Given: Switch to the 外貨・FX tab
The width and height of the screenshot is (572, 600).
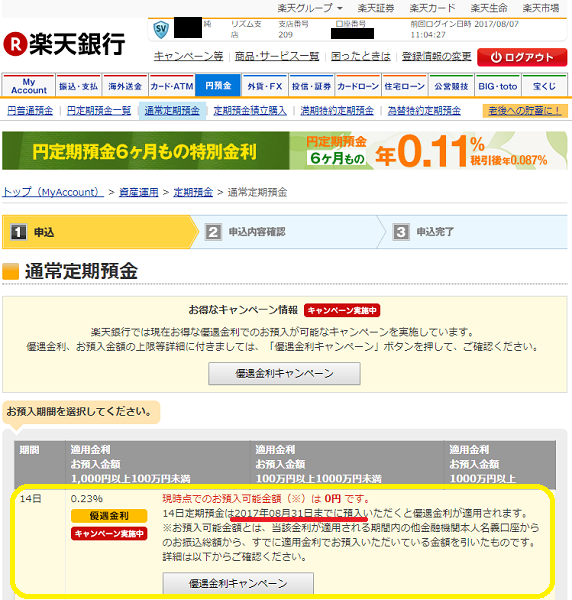Looking at the screenshot, I should [265, 86].
